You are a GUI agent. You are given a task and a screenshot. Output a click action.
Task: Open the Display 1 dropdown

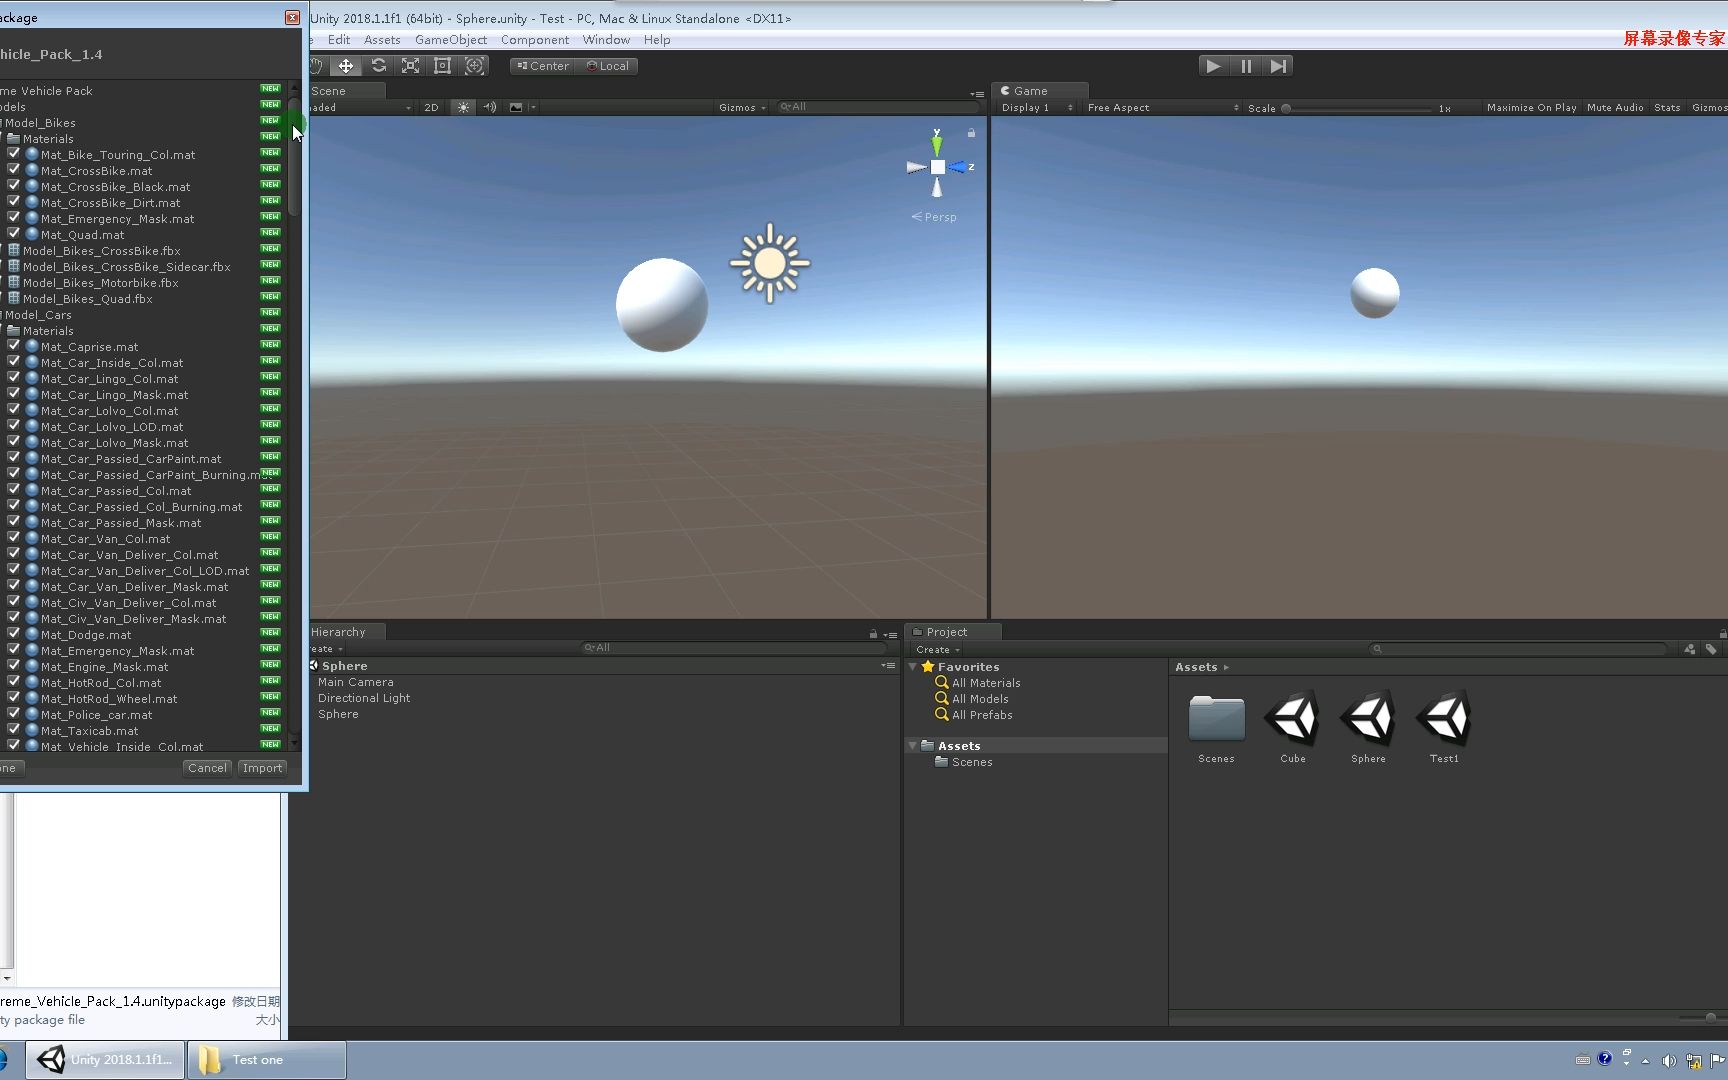coord(1037,107)
